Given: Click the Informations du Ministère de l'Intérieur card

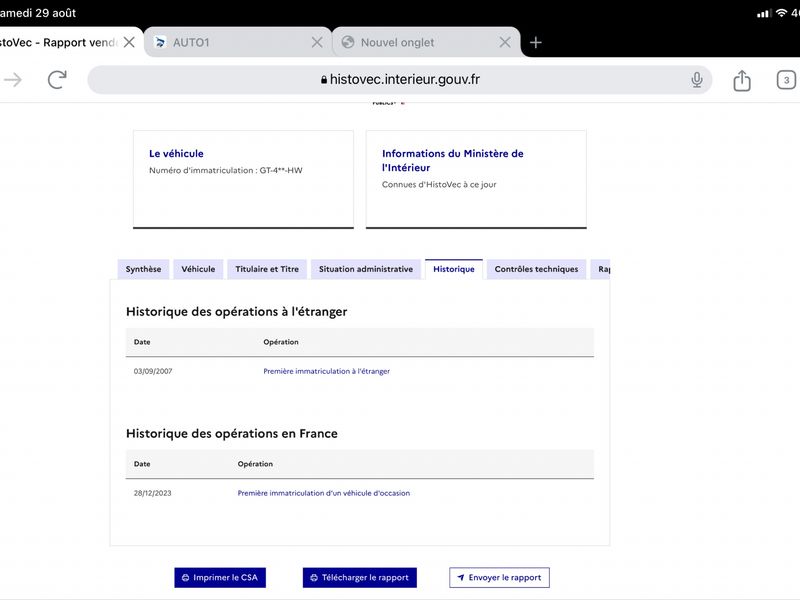Looking at the screenshot, I should click(x=476, y=179).
